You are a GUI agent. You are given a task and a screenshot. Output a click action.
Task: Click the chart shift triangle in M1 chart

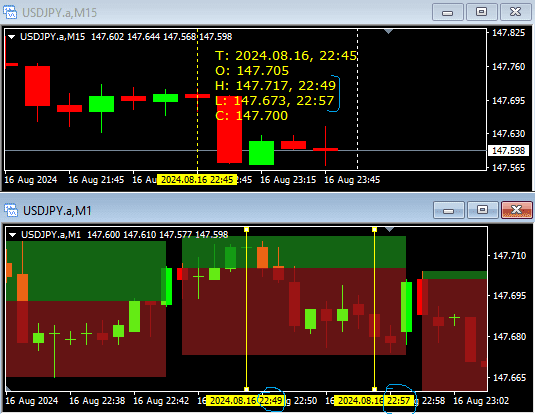(x=389, y=229)
